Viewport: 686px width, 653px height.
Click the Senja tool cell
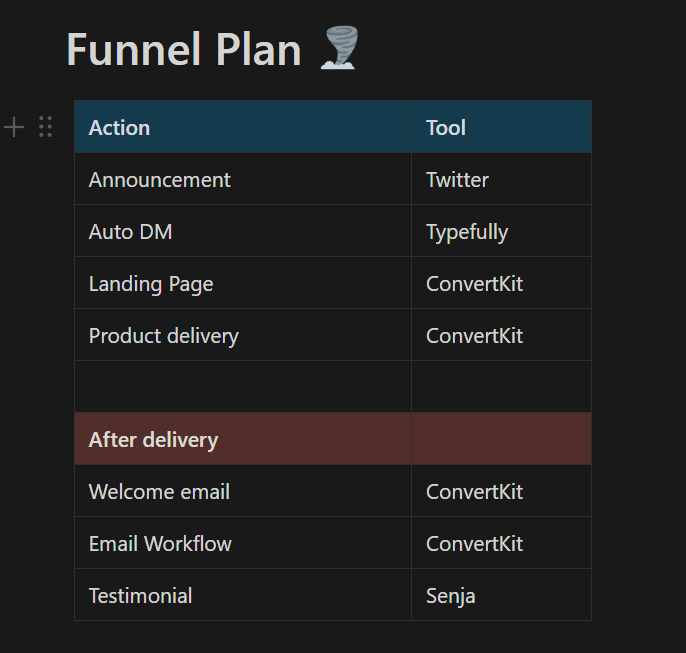[x=501, y=595]
